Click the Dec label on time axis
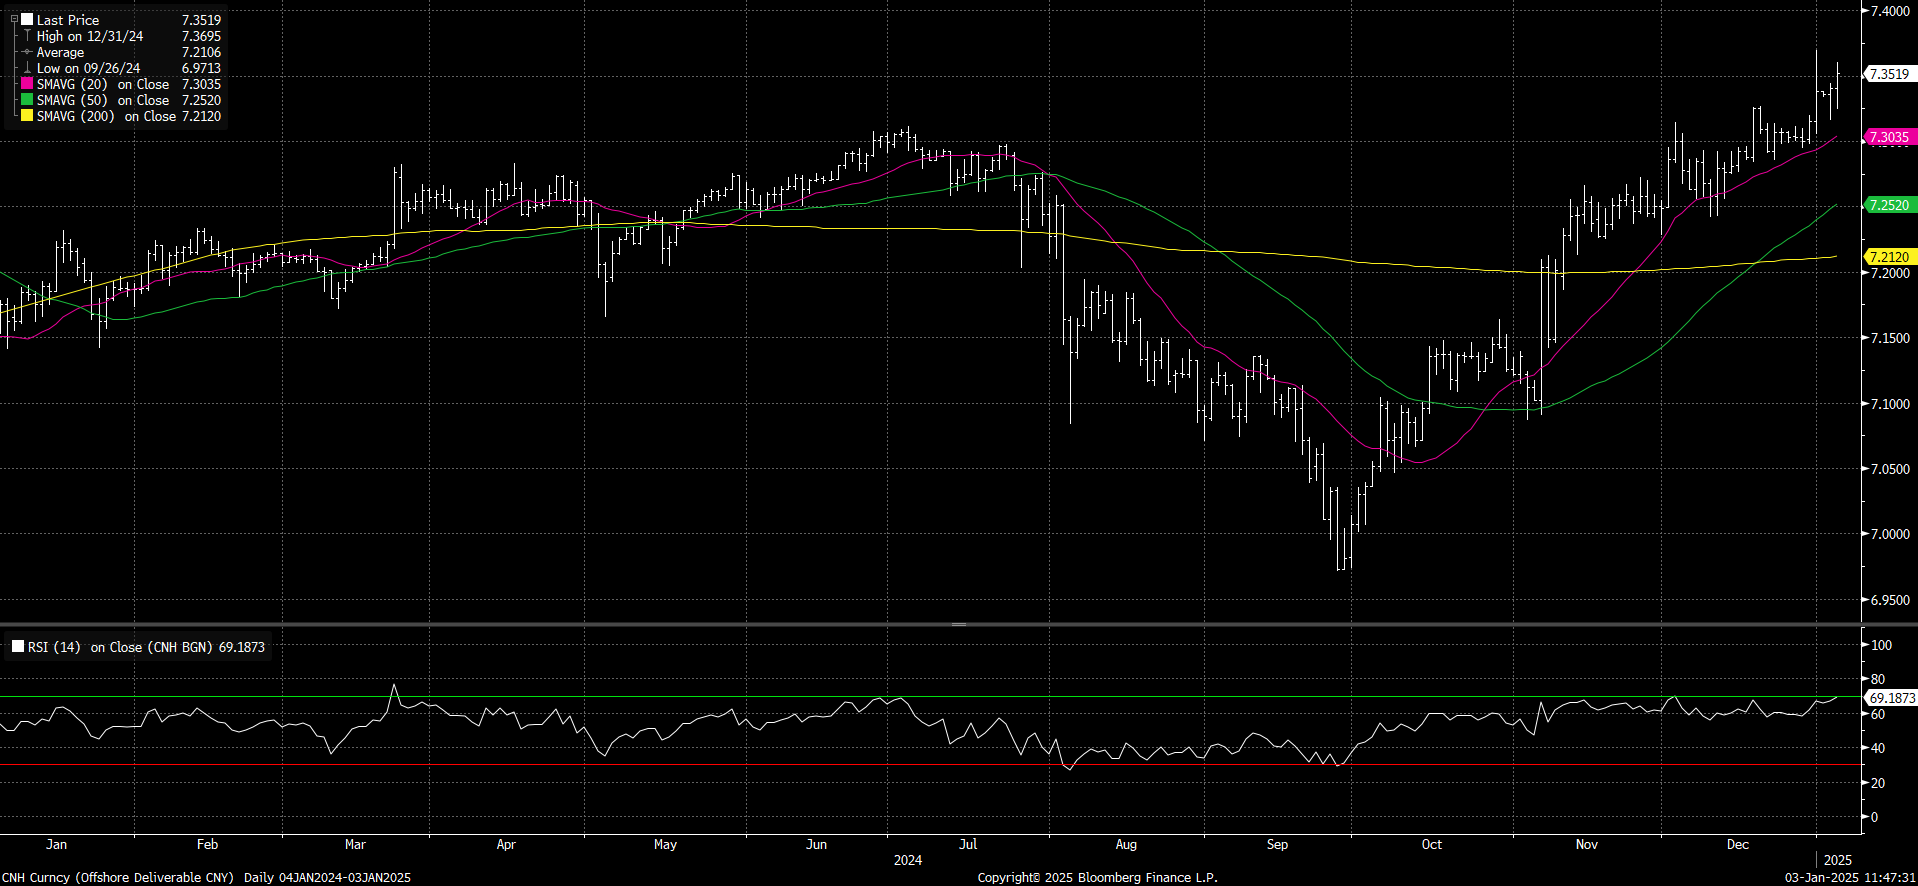 tap(1738, 844)
